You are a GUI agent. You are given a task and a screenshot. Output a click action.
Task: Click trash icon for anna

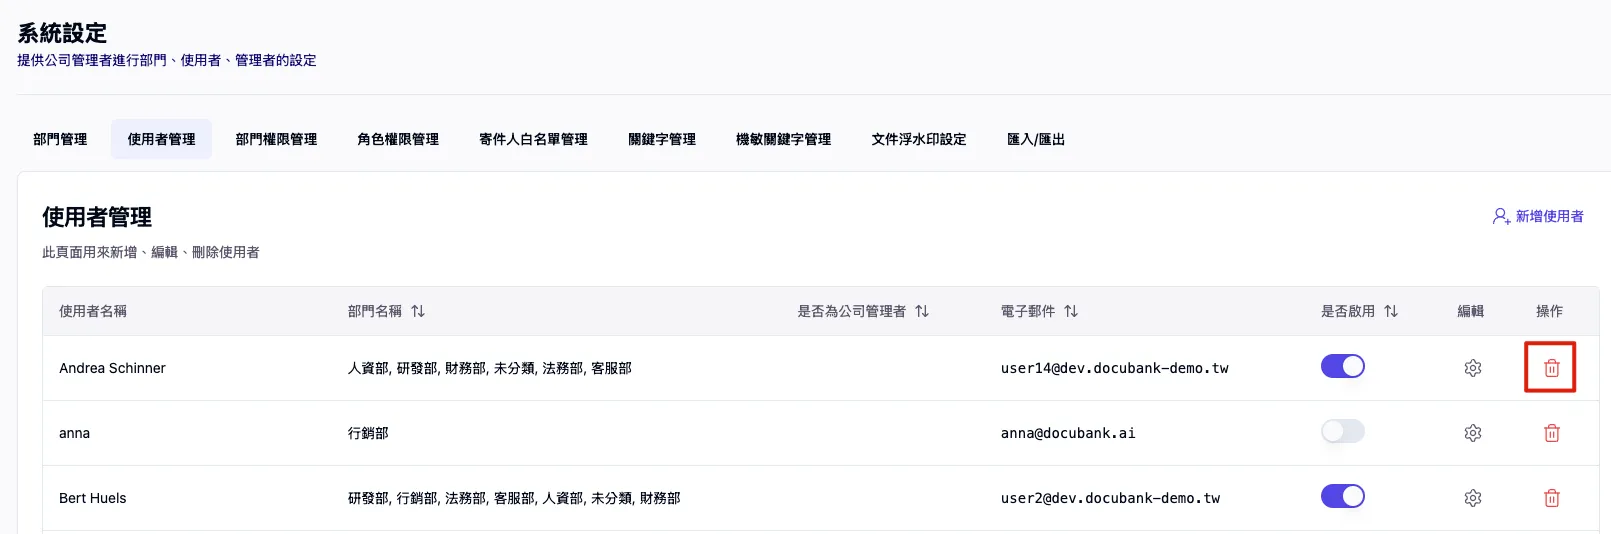tap(1551, 433)
